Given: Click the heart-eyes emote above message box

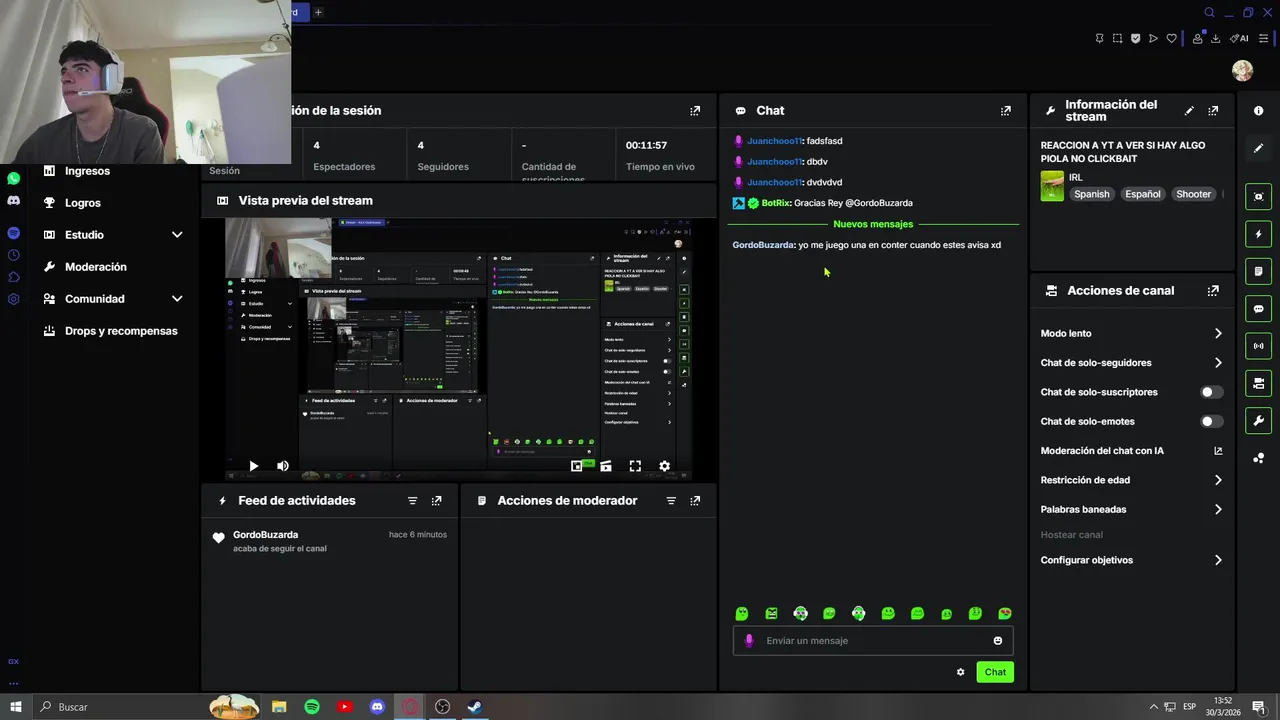Looking at the screenshot, I should (x=1005, y=614).
